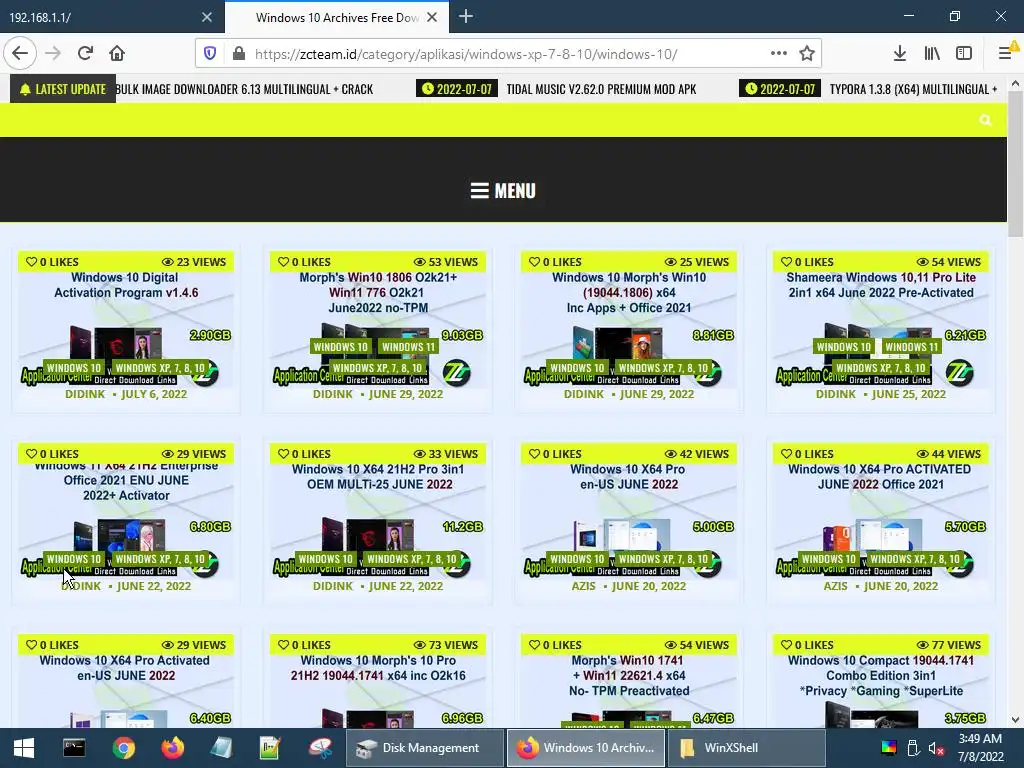Screen dimensions: 1024x768
Task: Open a new browser tab
Action: [x=466, y=16]
